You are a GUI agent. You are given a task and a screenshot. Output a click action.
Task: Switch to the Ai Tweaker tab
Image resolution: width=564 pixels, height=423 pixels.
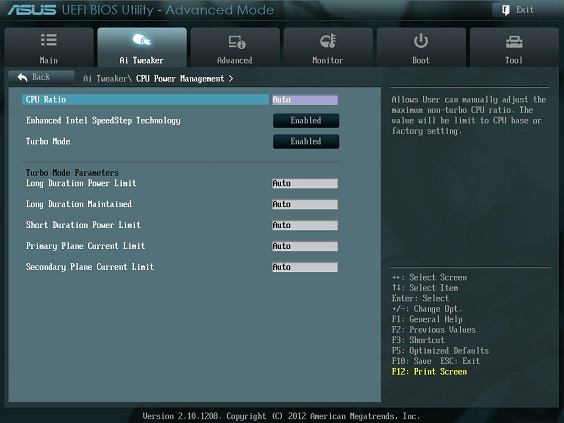[x=142, y=47]
